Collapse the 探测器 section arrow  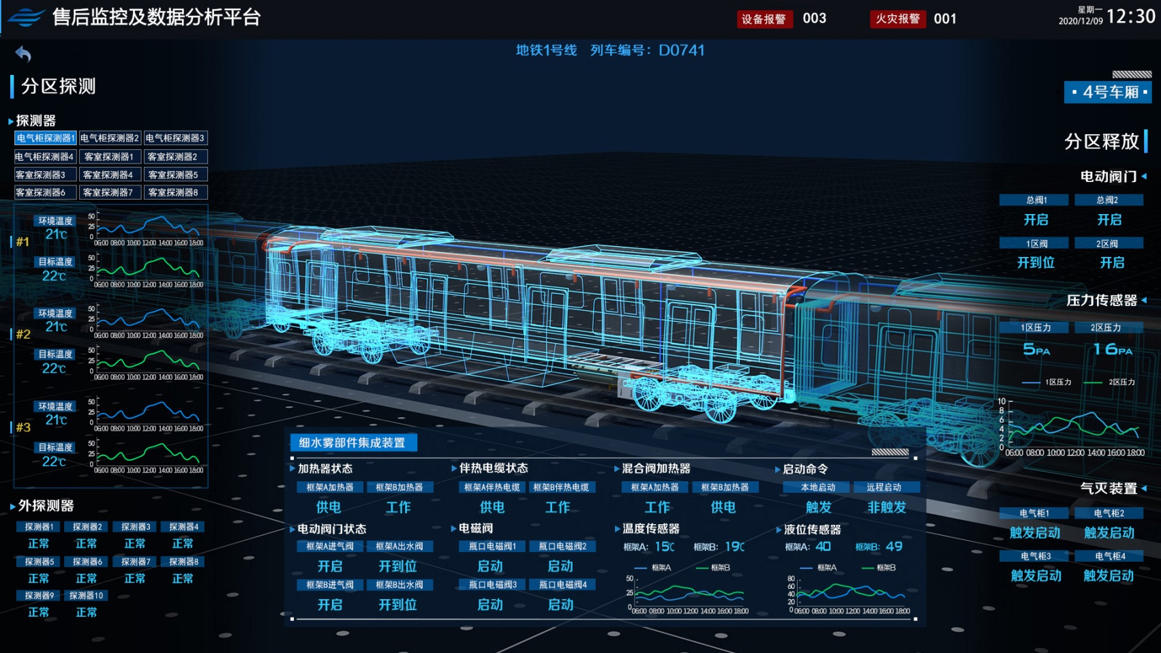tap(11, 121)
